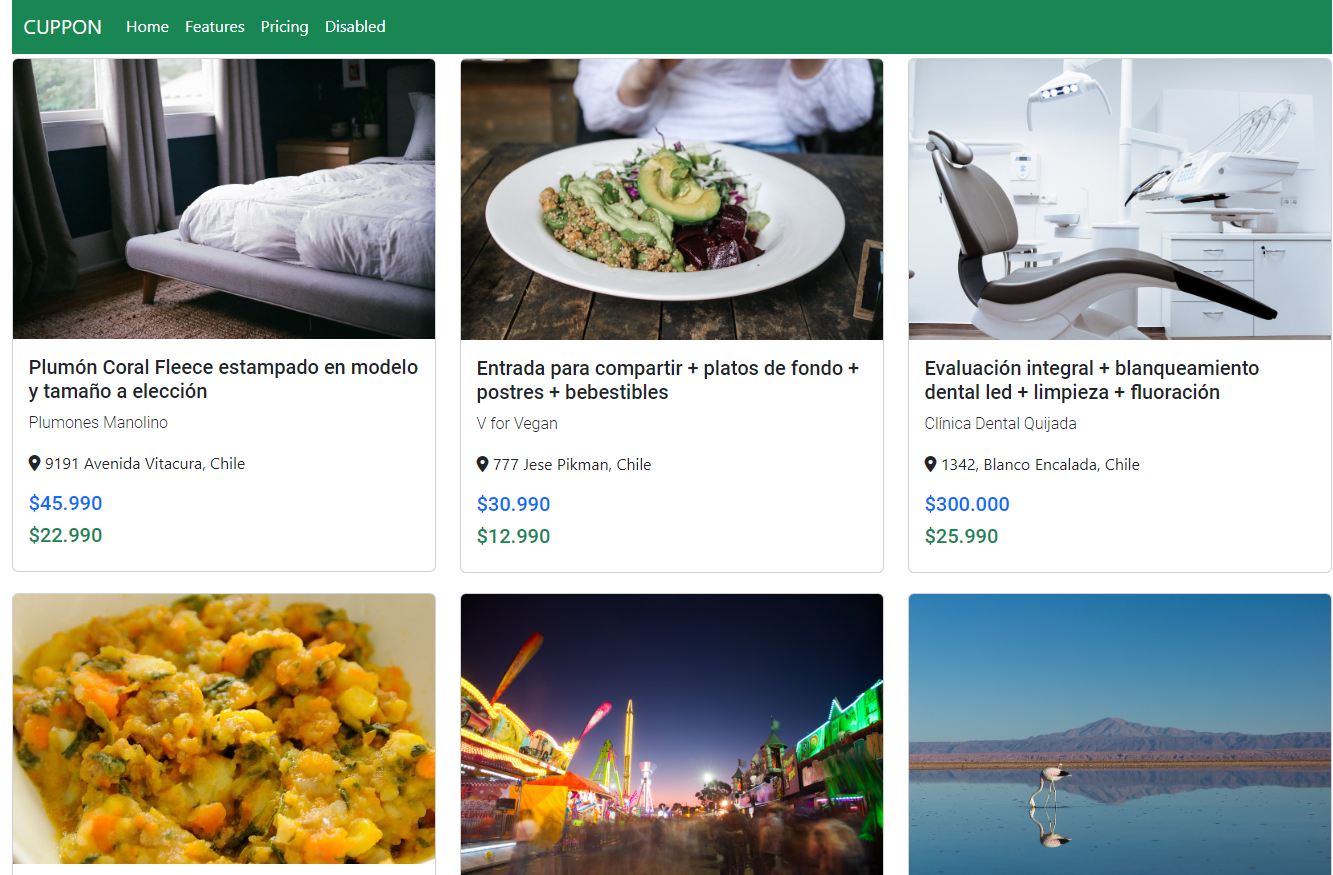The width and height of the screenshot is (1333, 875).
Task: Click the location marker by Blanco Encalada address
Action: (931, 464)
